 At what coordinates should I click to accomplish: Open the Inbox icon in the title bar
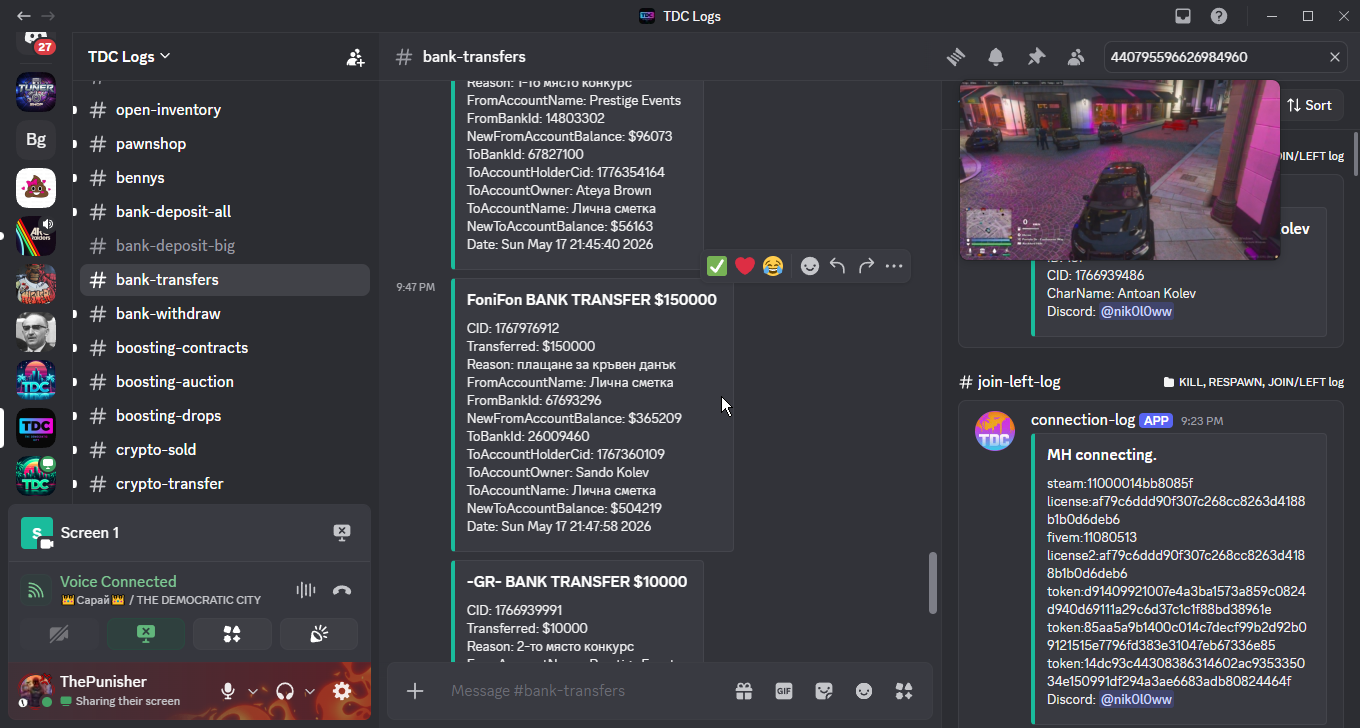[x=1184, y=16]
